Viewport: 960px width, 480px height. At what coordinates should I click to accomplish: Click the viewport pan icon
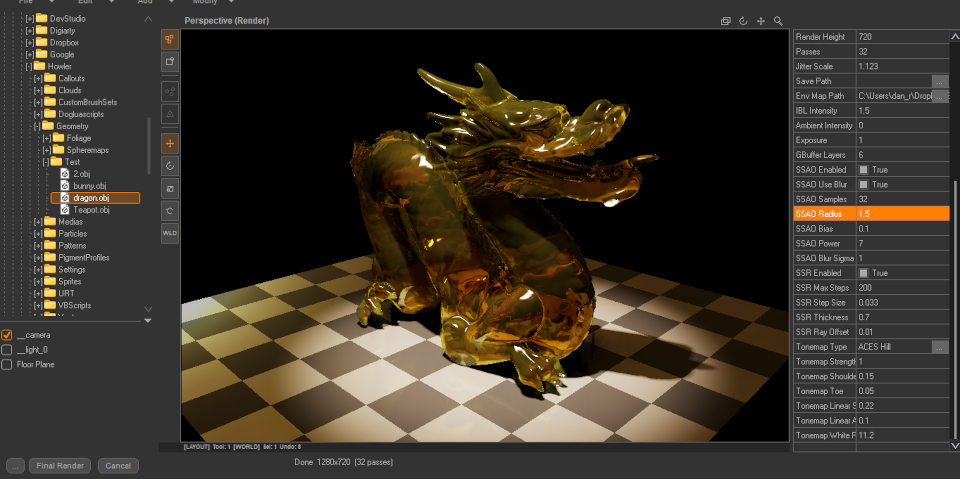[x=761, y=21]
